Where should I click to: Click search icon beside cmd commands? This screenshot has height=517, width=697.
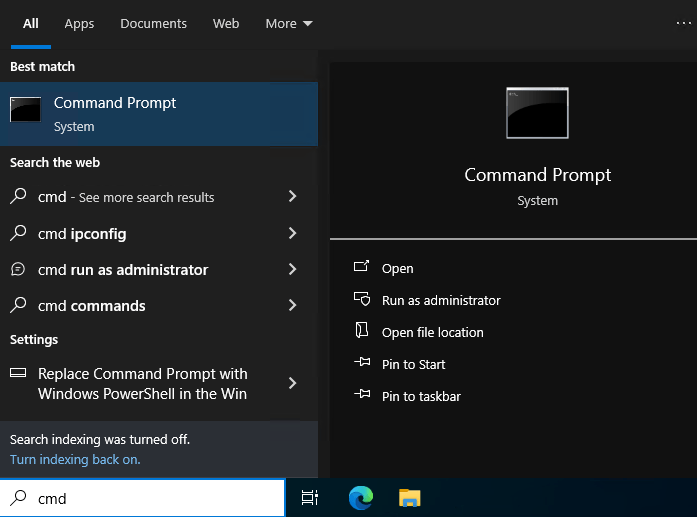coord(18,305)
